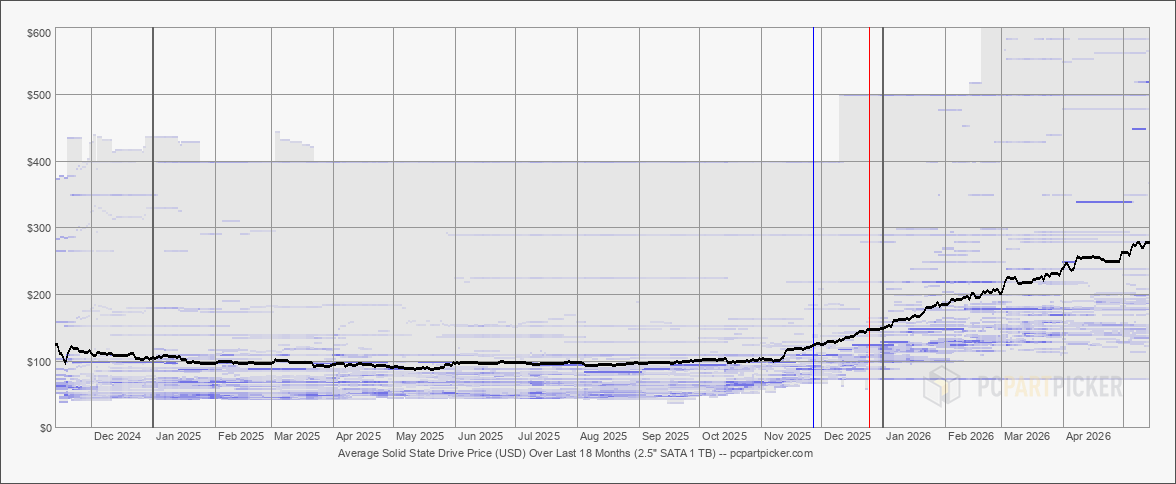This screenshot has height=484, width=1176.
Task: Click the $100 y-axis label
Action: 41,361
